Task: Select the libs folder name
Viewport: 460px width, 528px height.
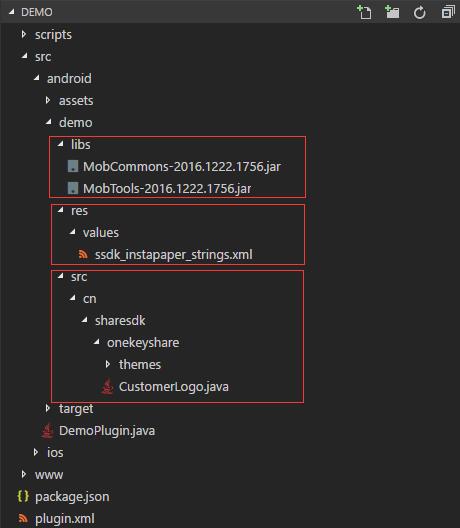Action: point(80,144)
